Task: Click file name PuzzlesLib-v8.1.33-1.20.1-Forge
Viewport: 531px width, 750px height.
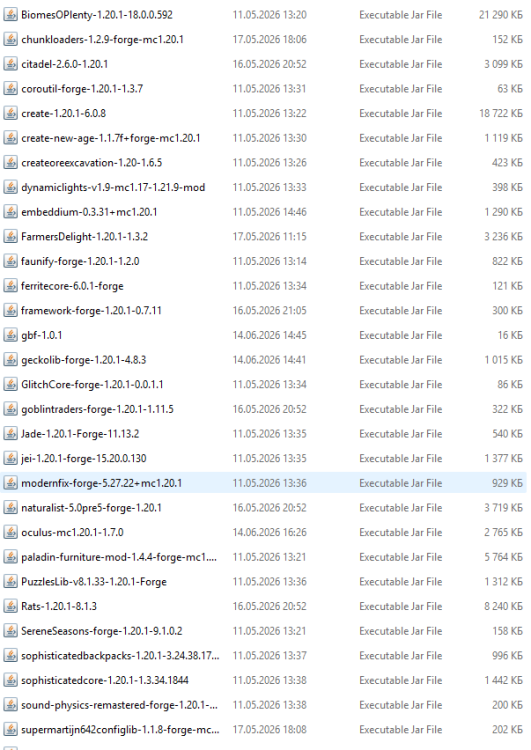Action: point(94,581)
